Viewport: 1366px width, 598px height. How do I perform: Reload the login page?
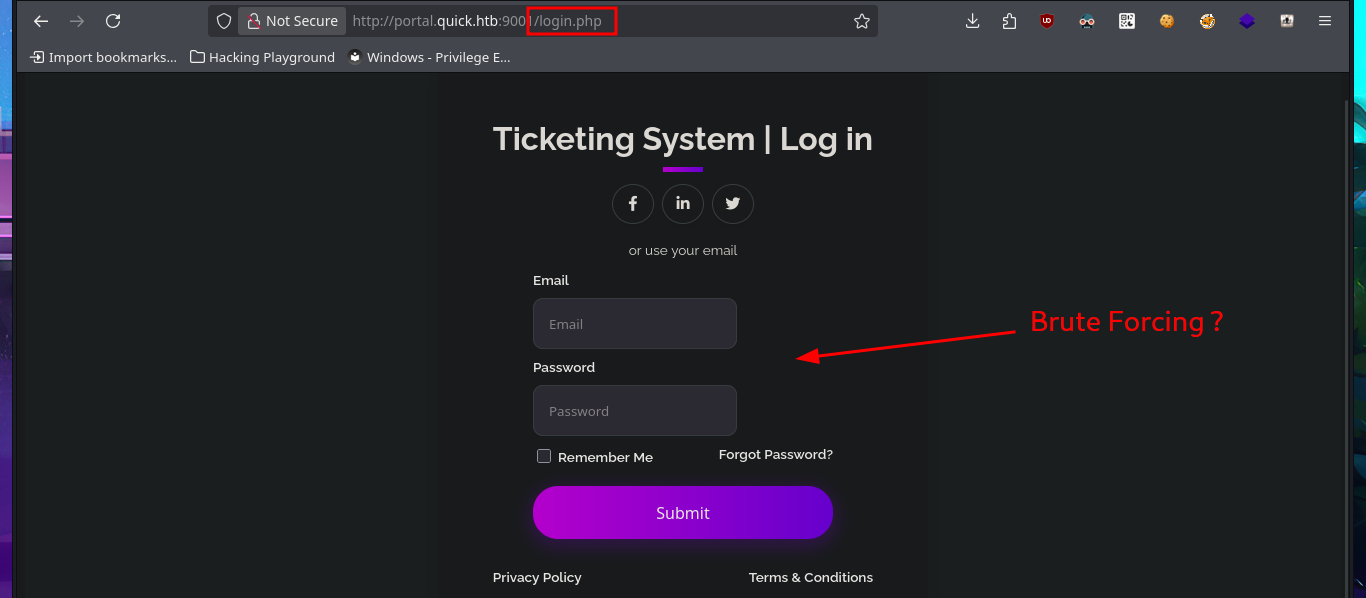[113, 21]
